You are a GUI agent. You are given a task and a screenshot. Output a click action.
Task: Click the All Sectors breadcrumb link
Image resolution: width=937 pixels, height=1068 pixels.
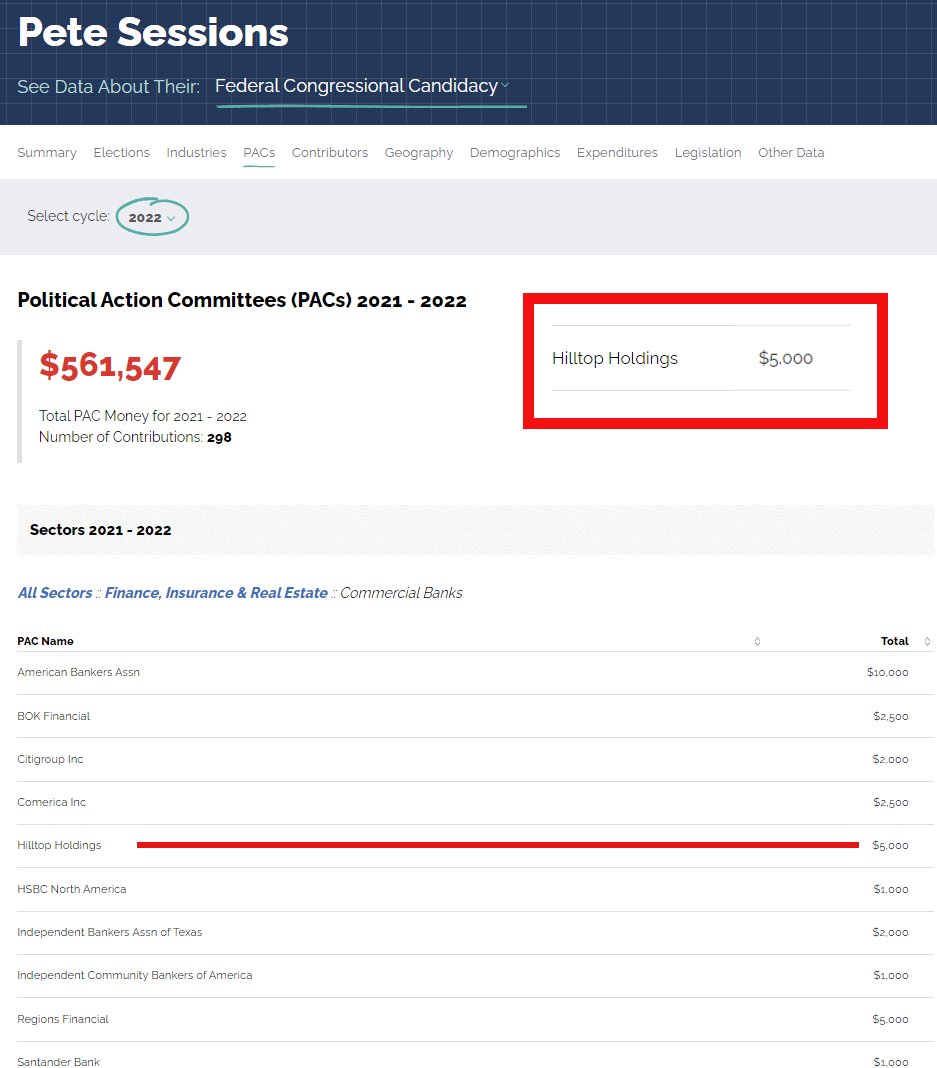point(54,593)
